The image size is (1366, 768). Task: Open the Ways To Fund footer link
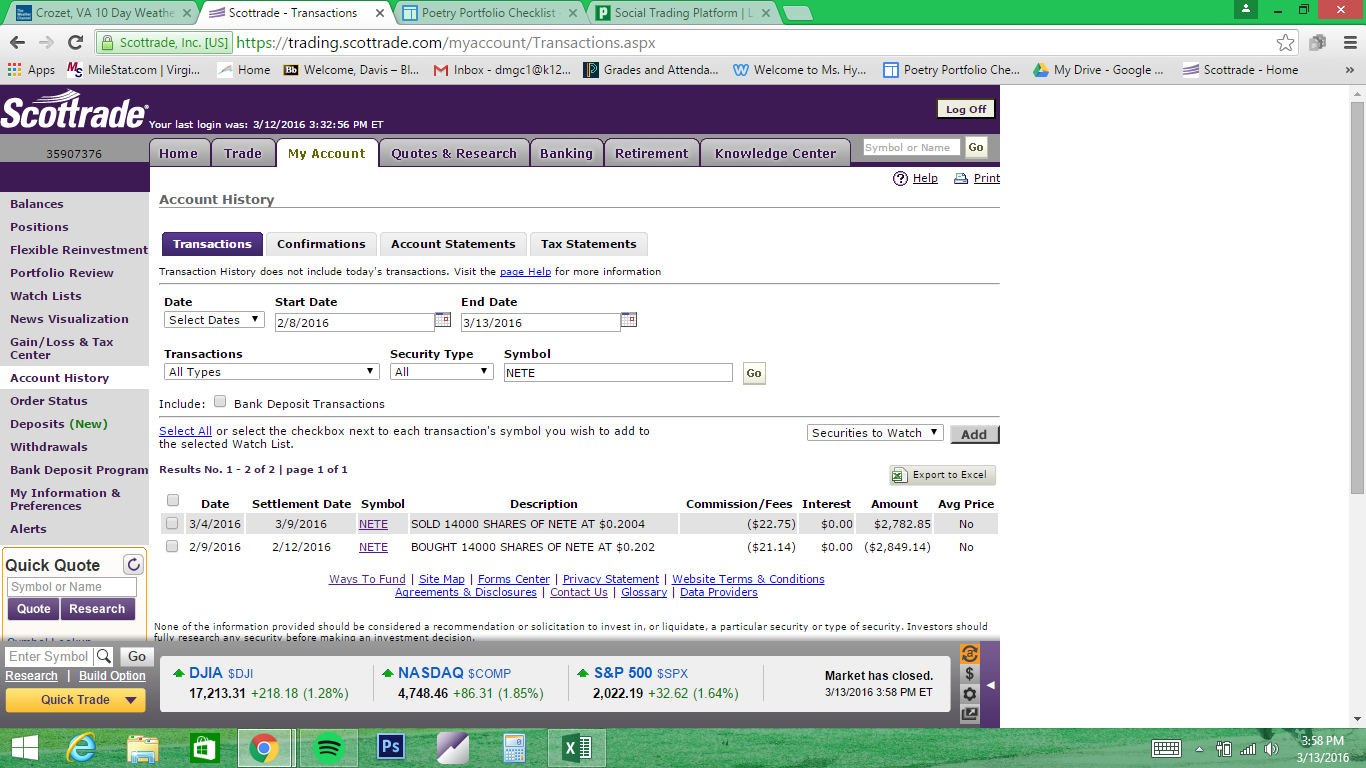click(x=367, y=579)
